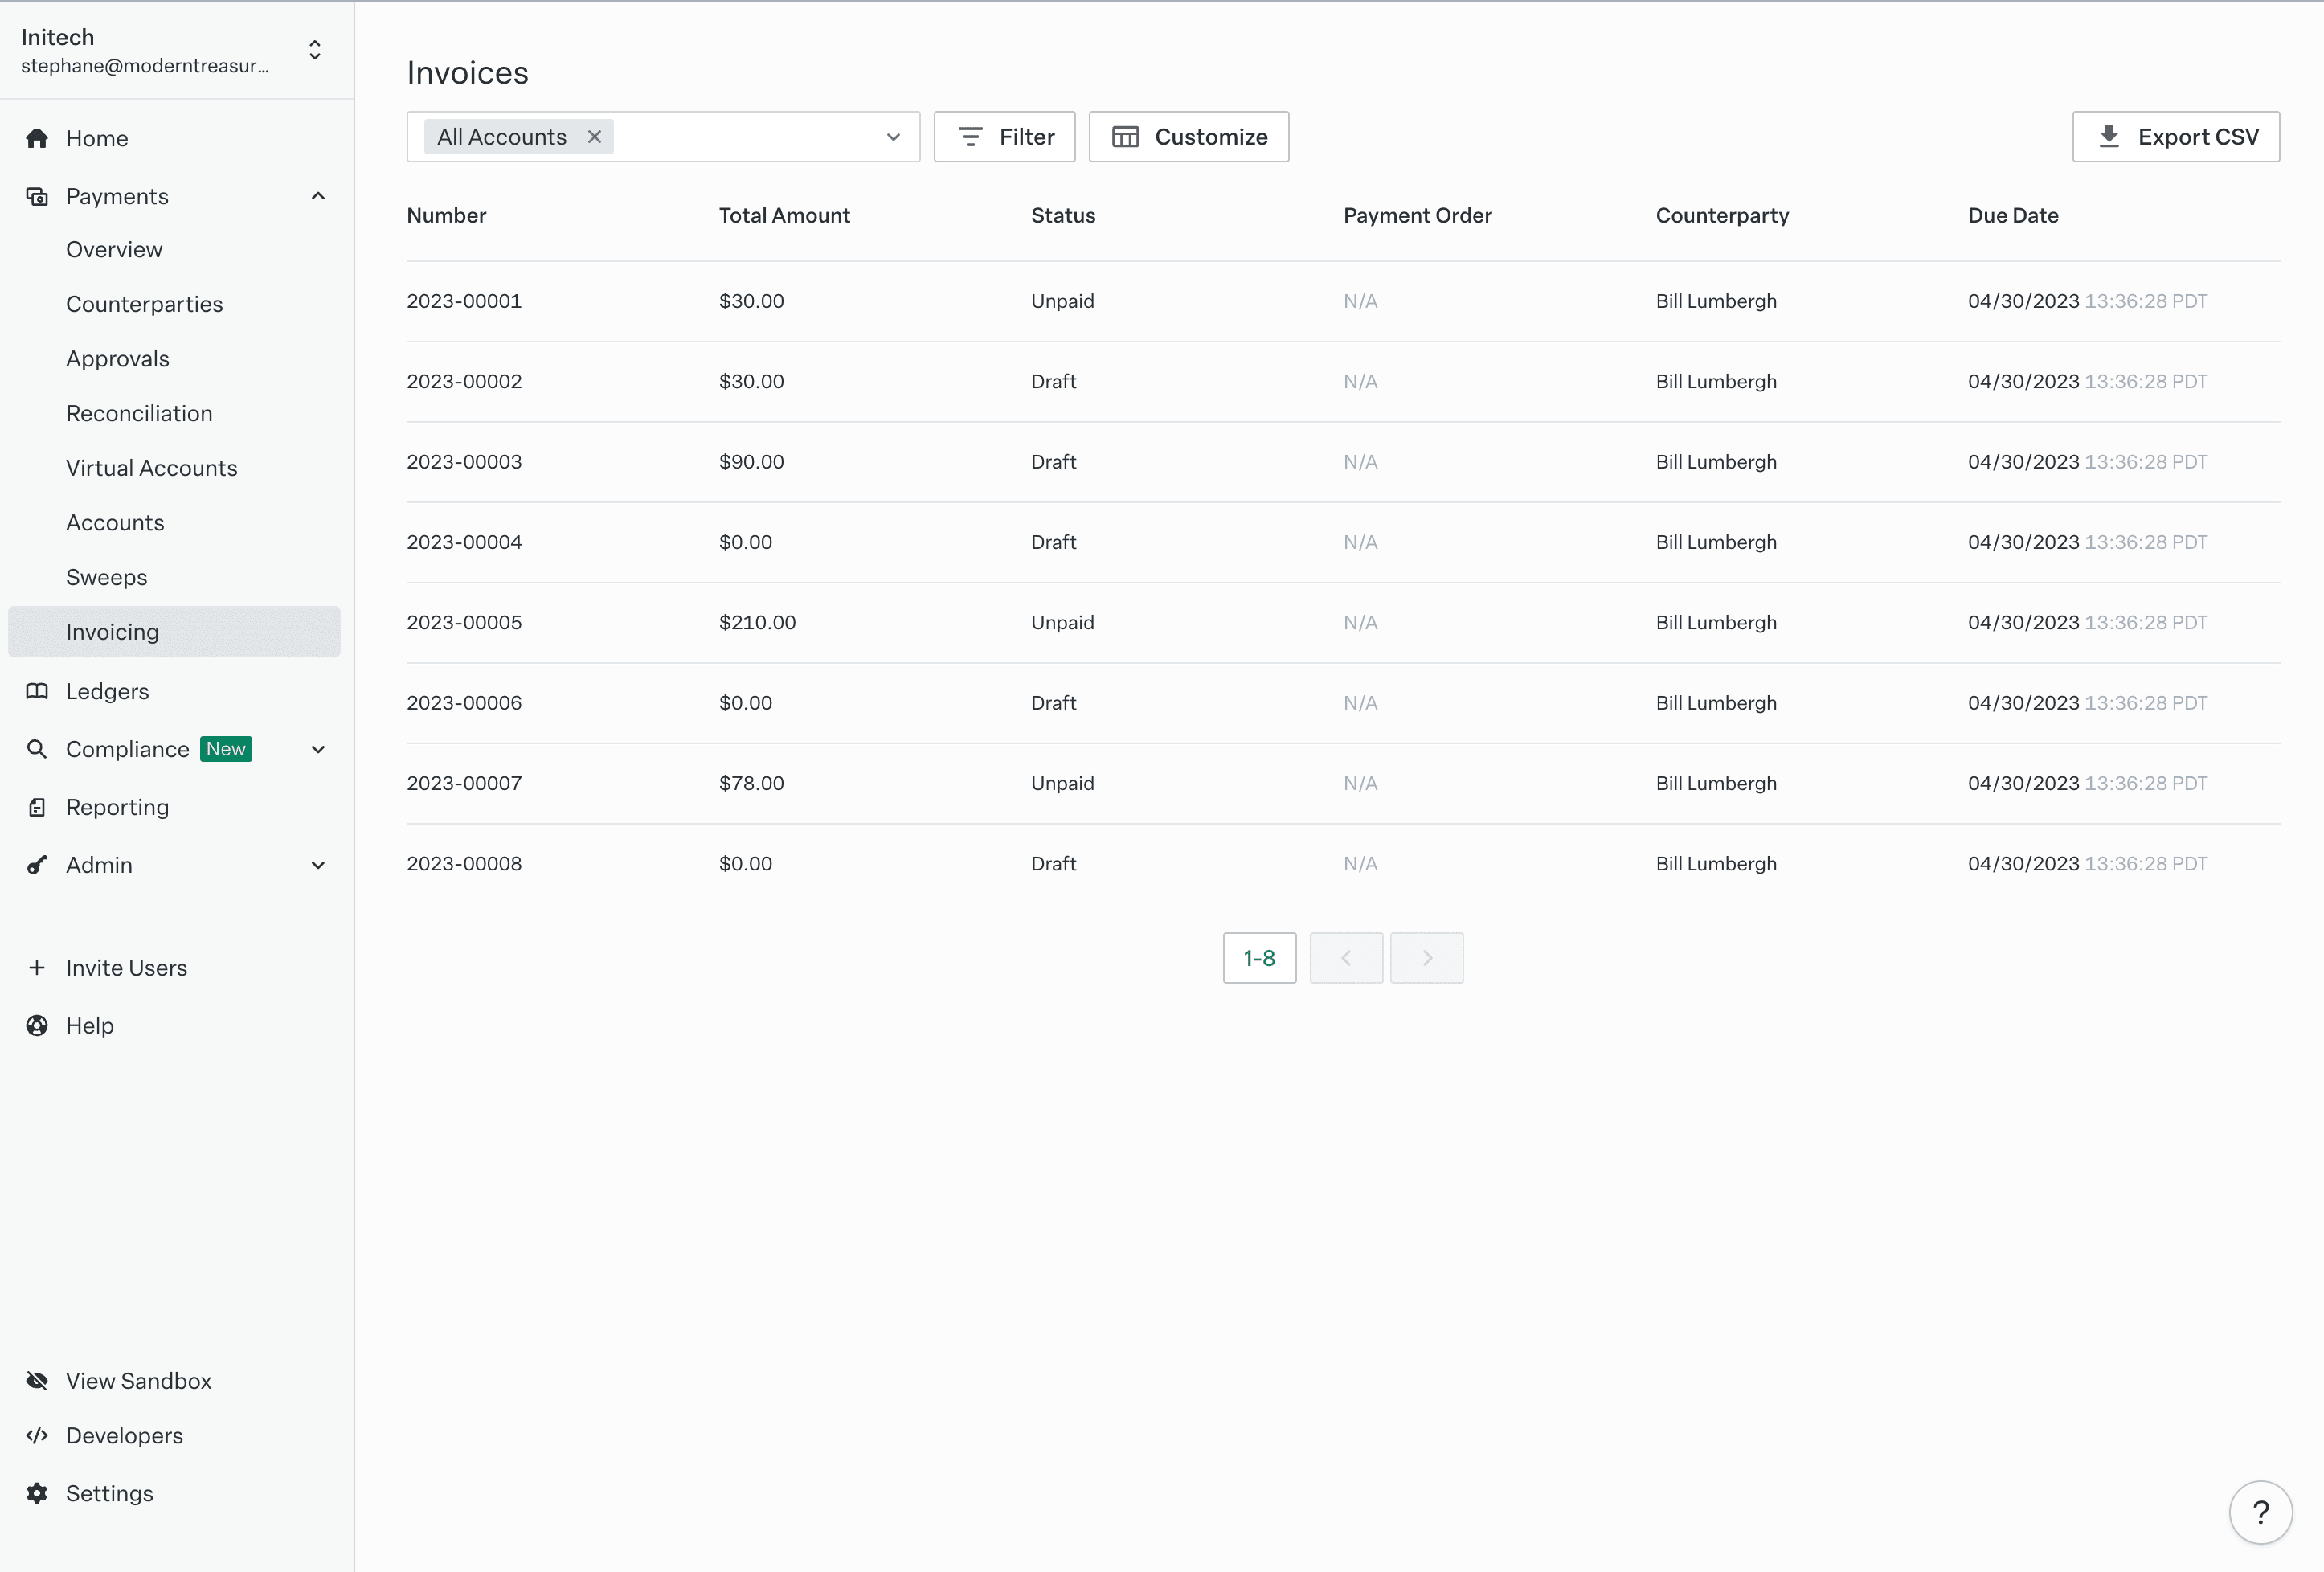The height and width of the screenshot is (1572, 2324).
Task: Click the question mark help bubble
Action: [x=2260, y=1512]
